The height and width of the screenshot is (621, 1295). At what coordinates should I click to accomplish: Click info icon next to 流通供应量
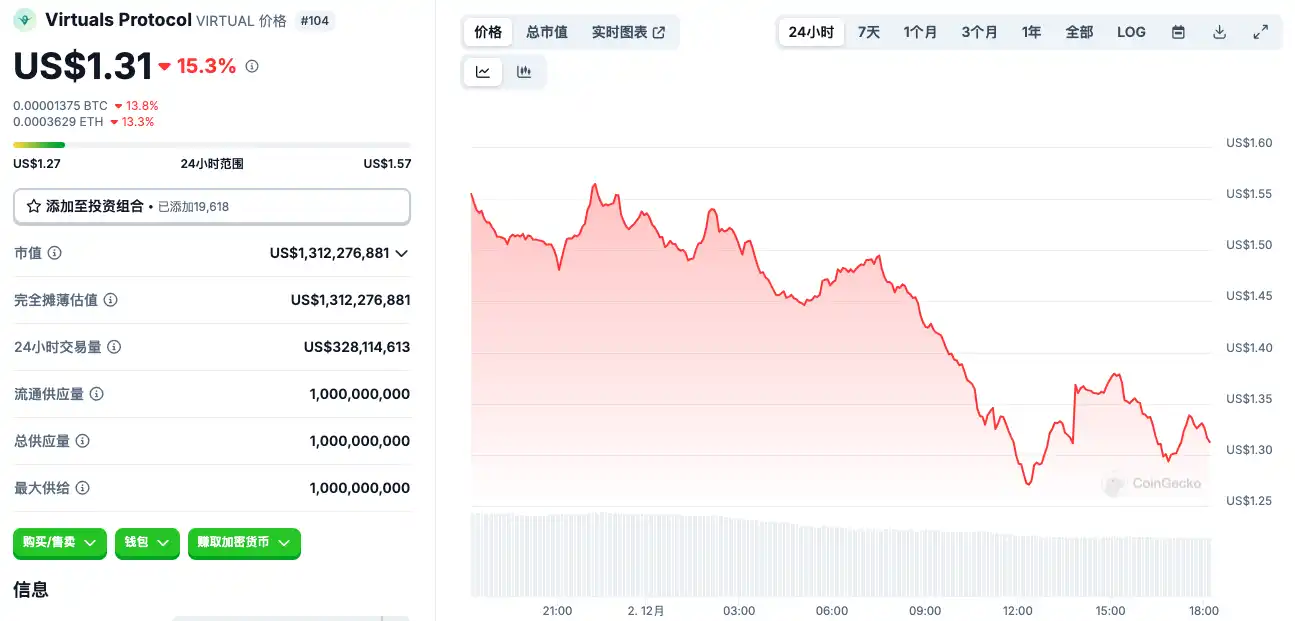97,394
